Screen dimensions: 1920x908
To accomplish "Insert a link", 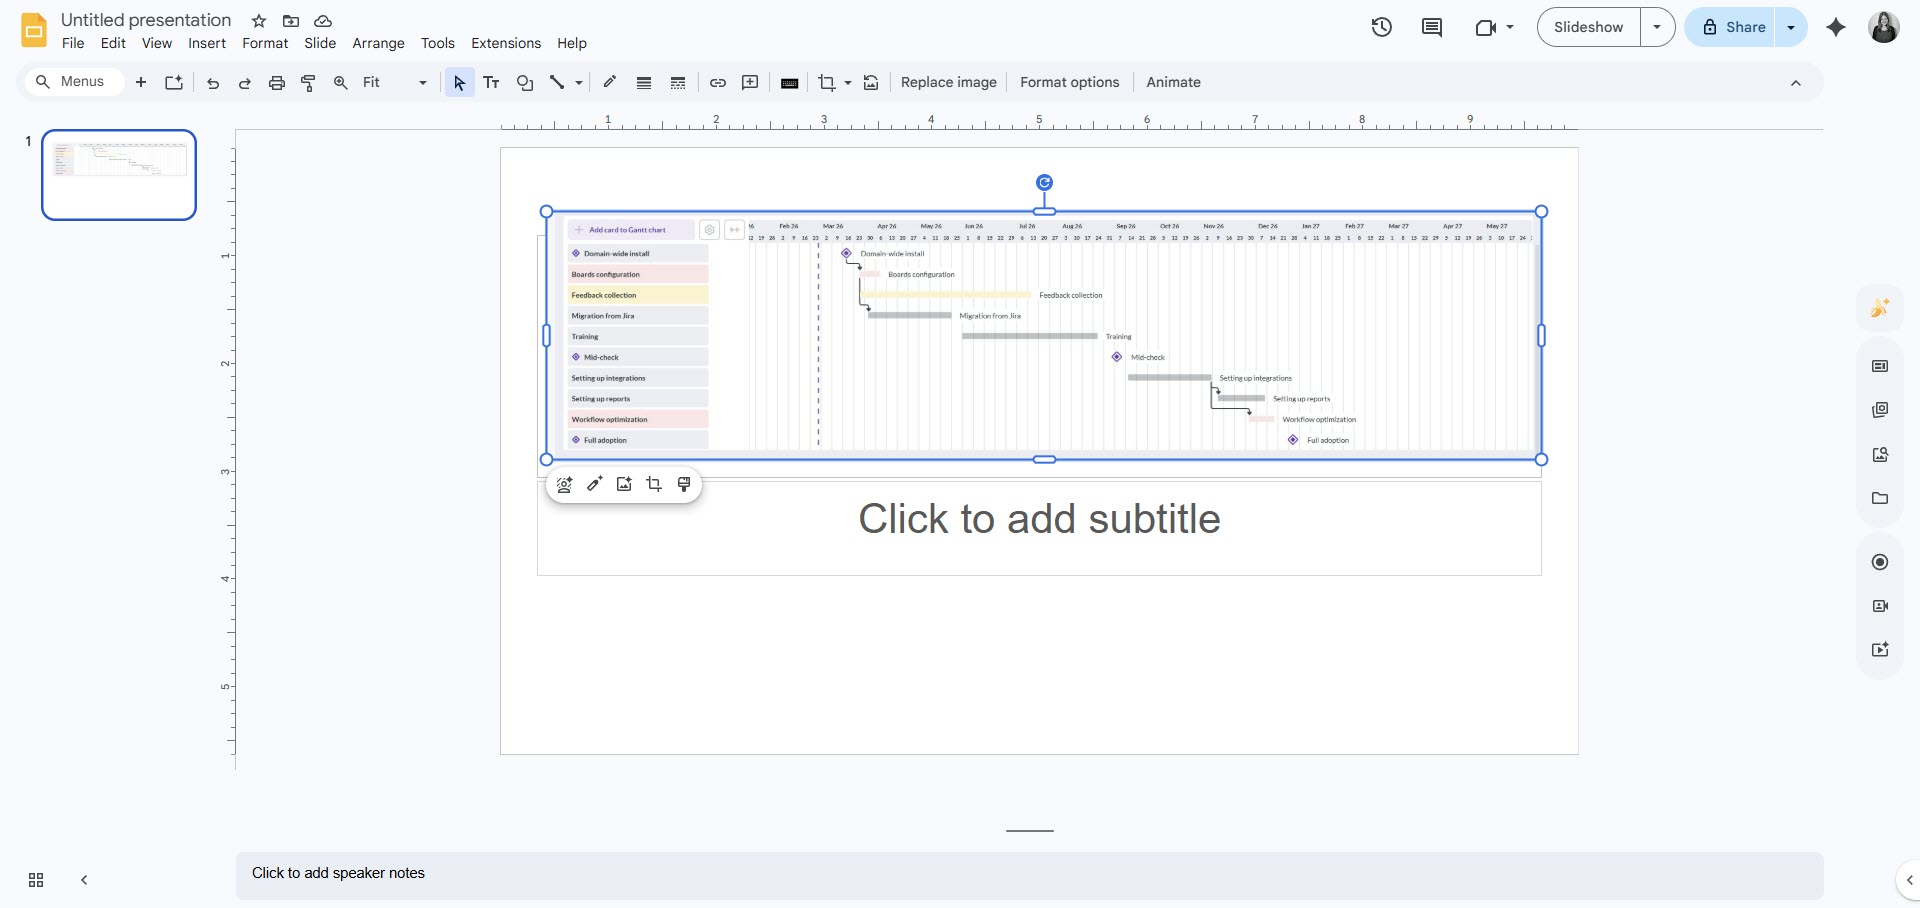I will [x=717, y=82].
